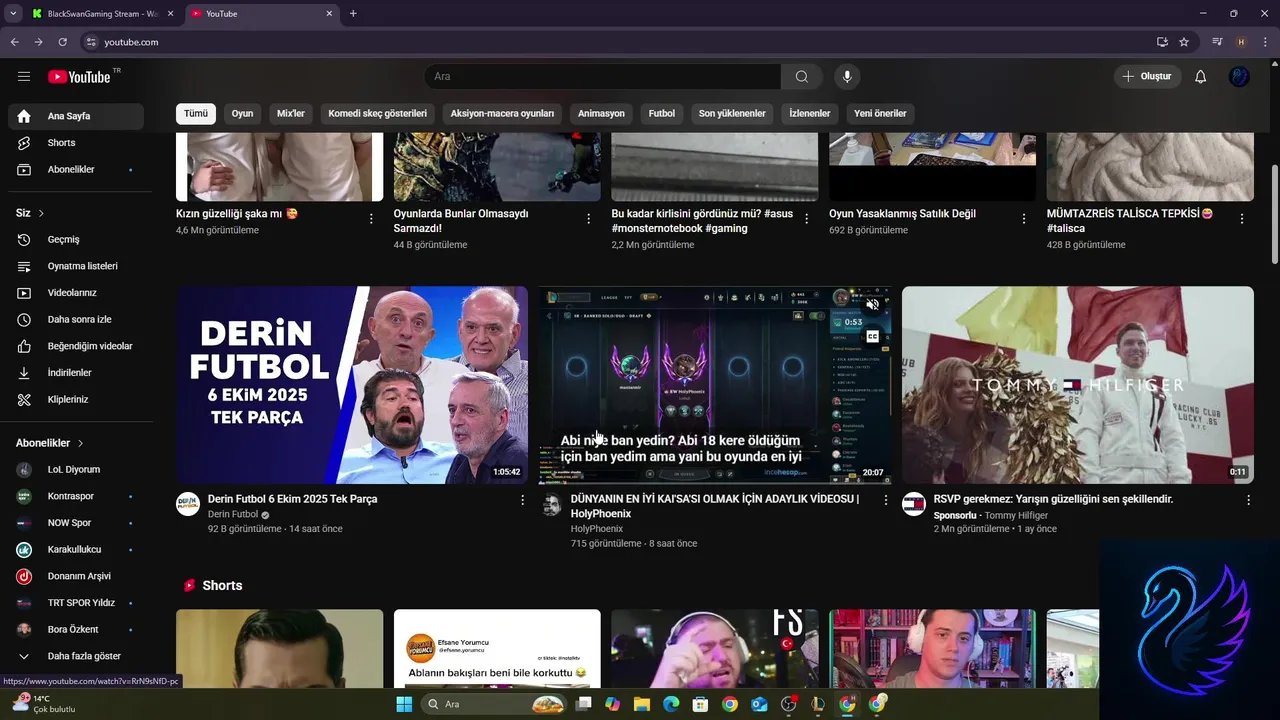
Task: Open options for Tommy Hilfiger ad
Action: click(1248, 500)
